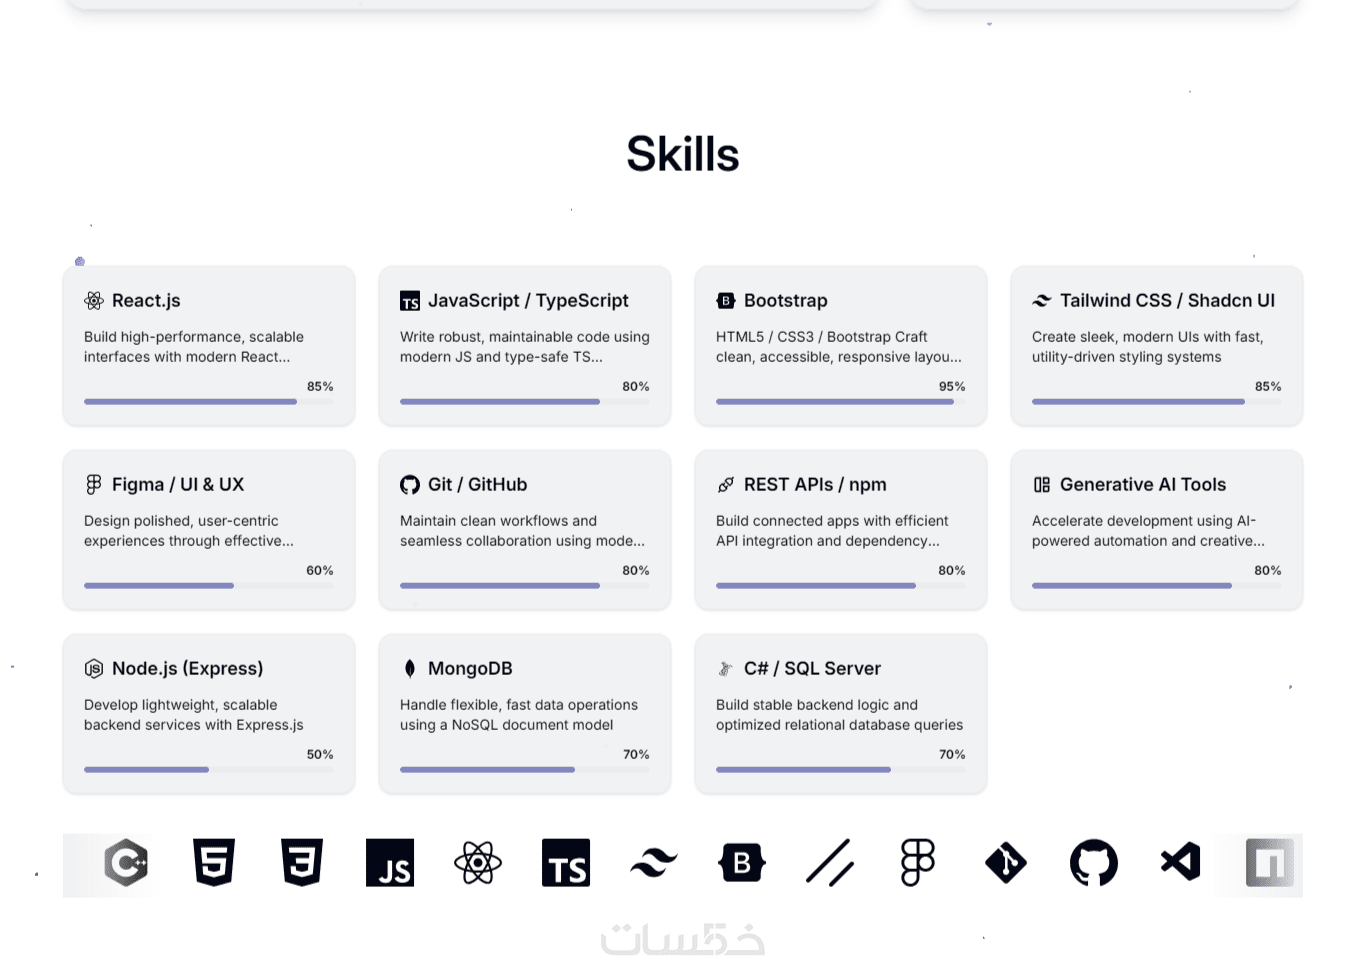Viewport: 1366px width, 976px height.
Task: Select the C++ logo in the logo carousel
Action: click(x=126, y=863)
